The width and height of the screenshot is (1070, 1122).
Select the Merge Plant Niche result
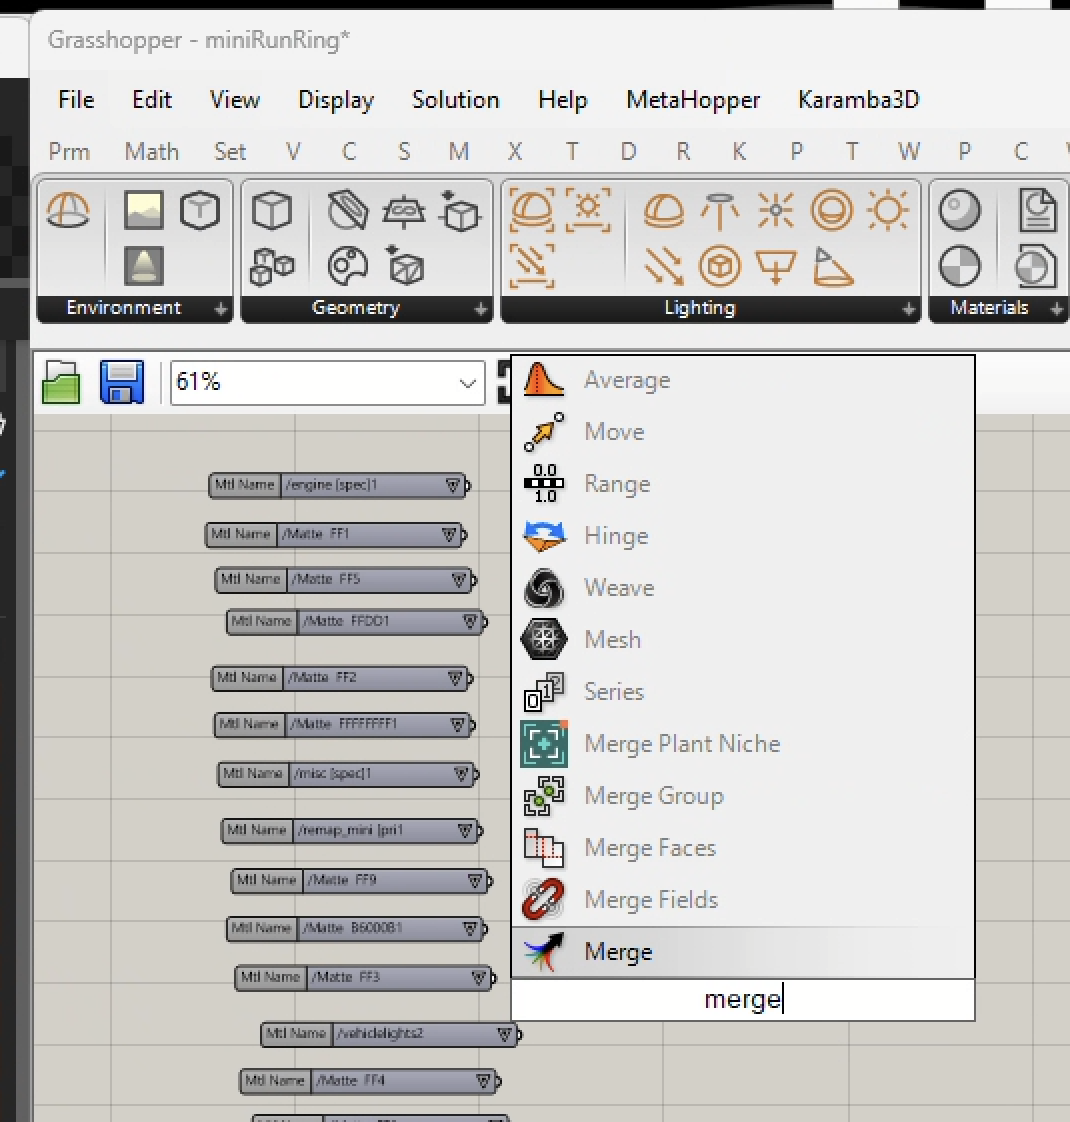point(743,744)
